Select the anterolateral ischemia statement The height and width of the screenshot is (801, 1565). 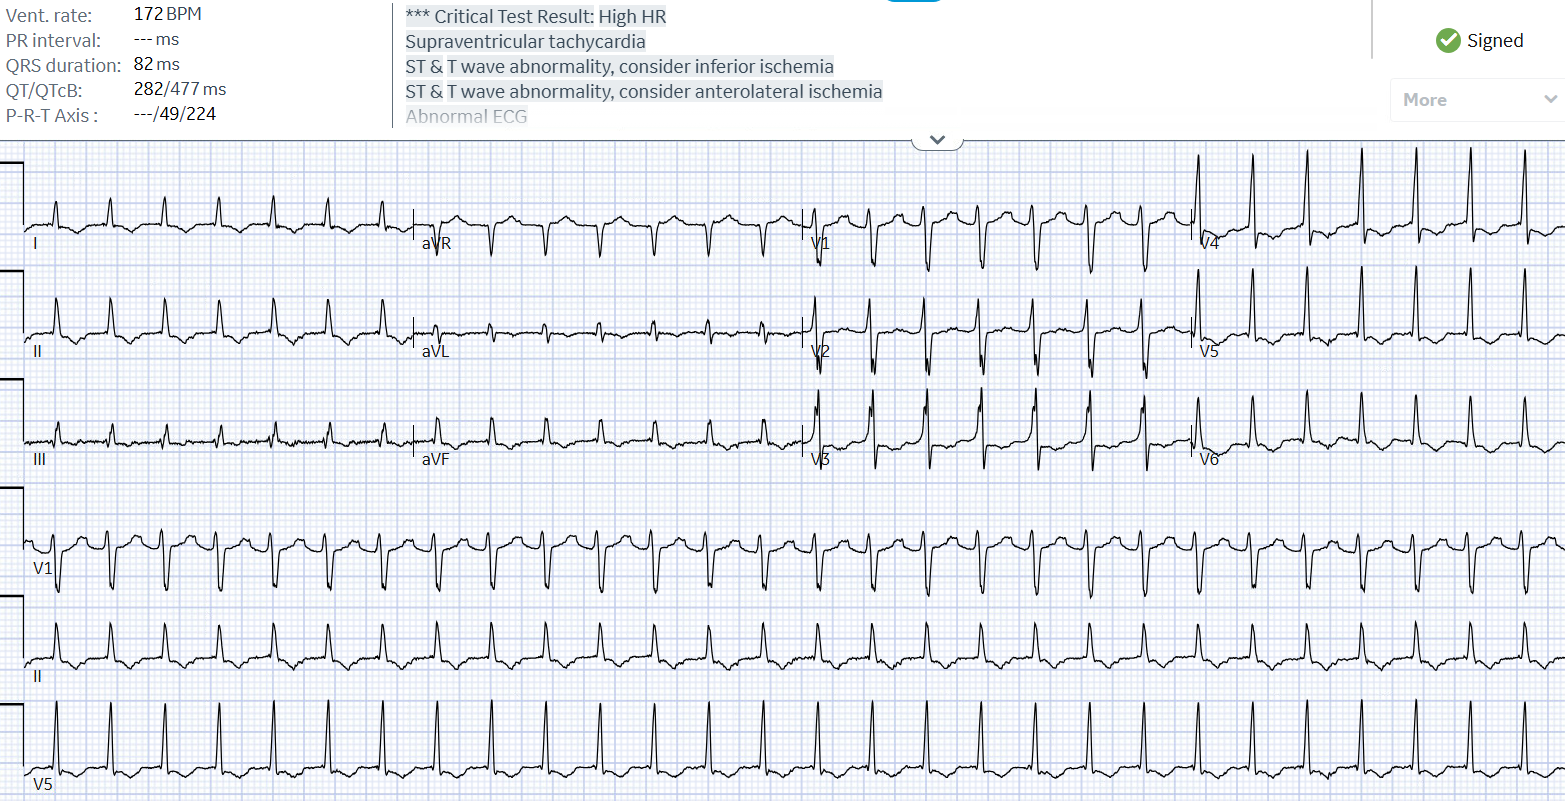coord(643,92)
